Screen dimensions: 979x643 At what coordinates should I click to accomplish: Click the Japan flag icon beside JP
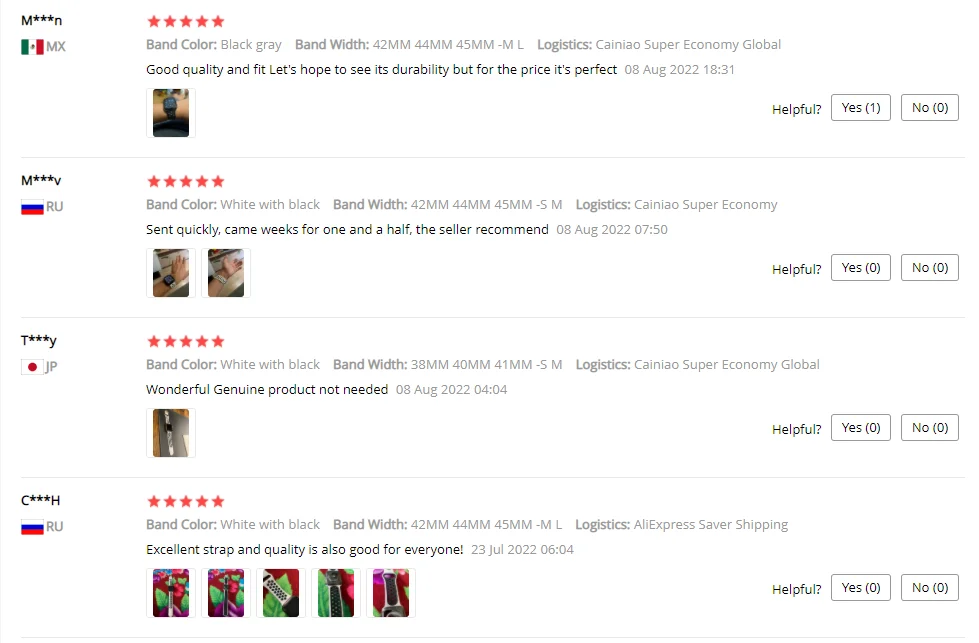click(32, 367)
